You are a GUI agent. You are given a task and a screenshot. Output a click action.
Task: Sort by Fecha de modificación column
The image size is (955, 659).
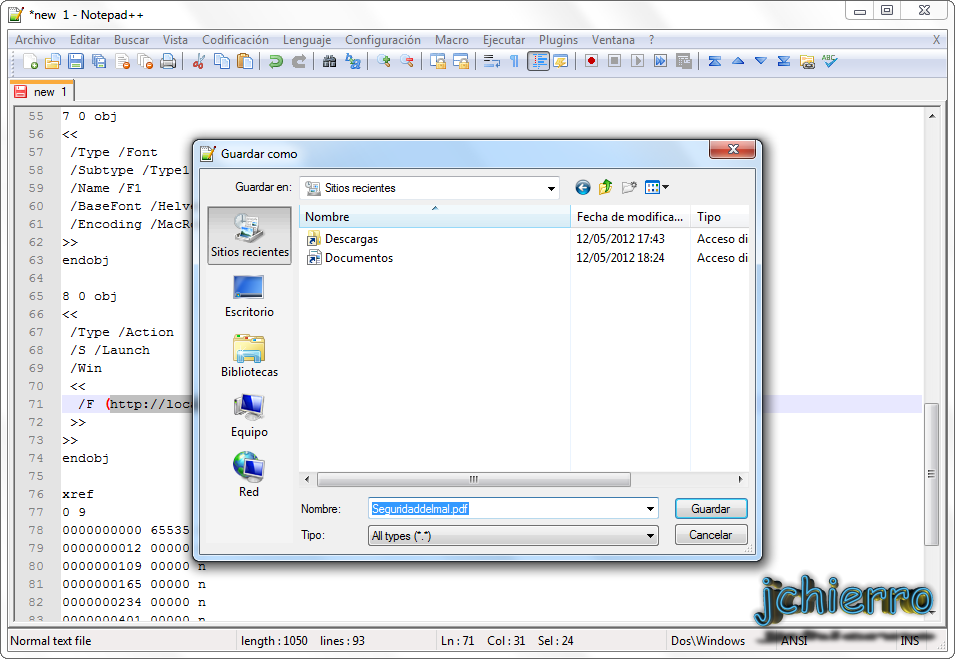click(630, 217)
